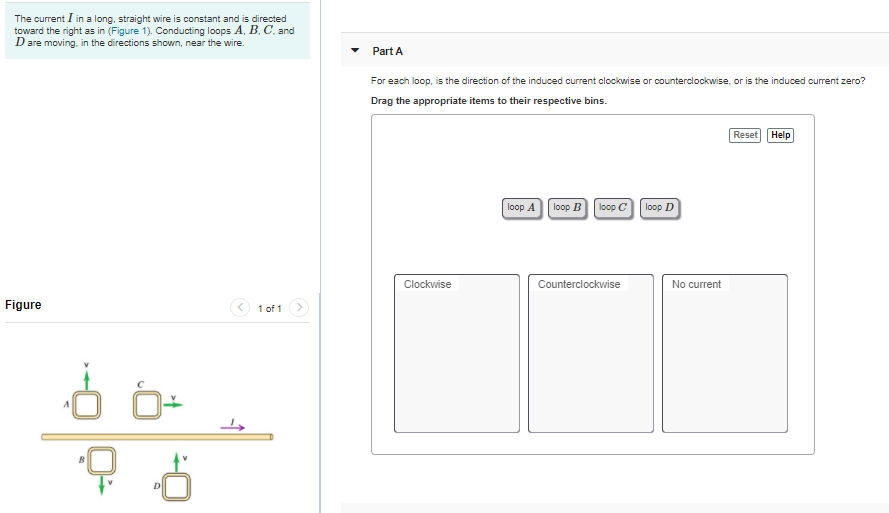Click the Part A heading
The height and width of the screenshot is (513, 889).
387,51
